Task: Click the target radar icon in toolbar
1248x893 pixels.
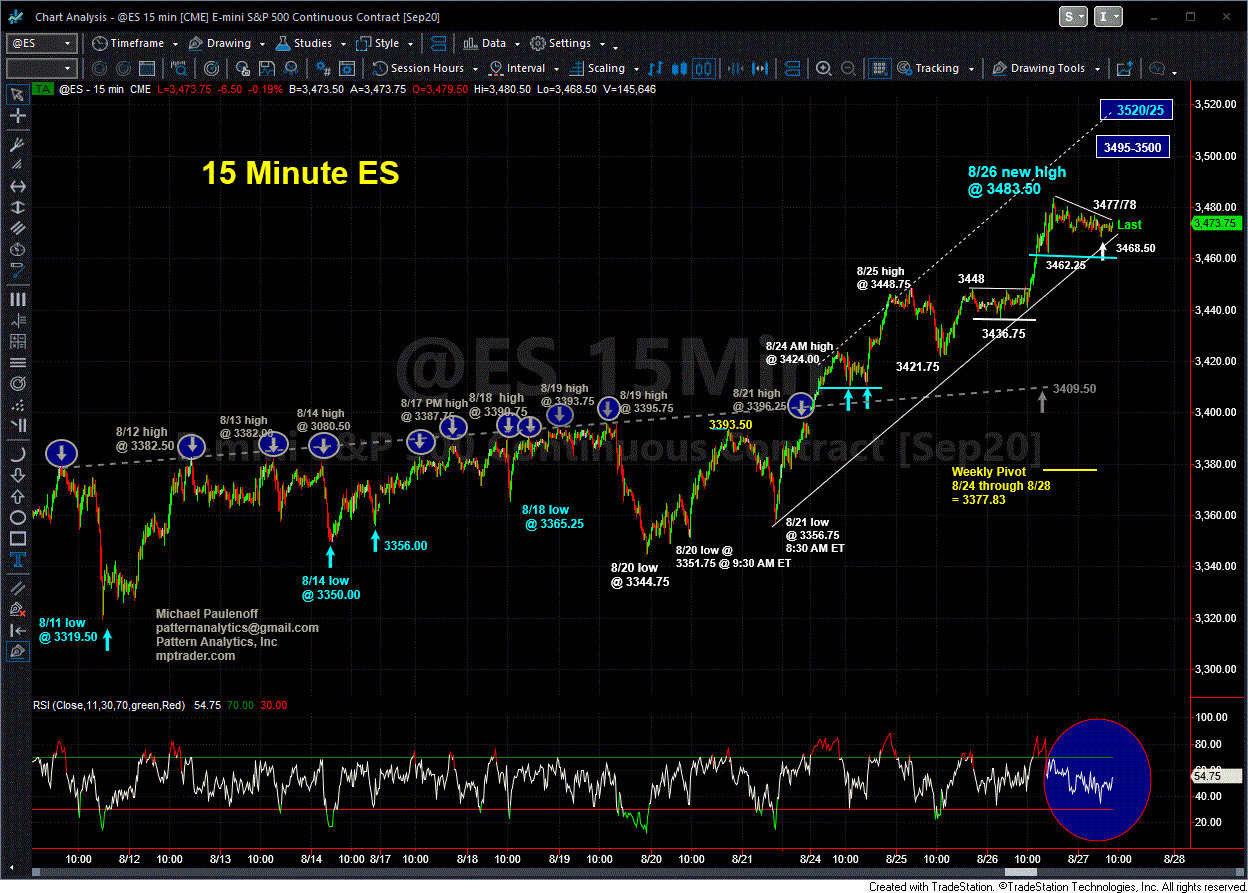Action: point(211,68)
